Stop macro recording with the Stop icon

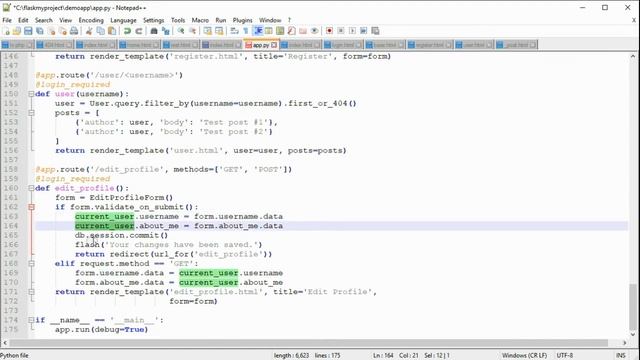point(341,31)
